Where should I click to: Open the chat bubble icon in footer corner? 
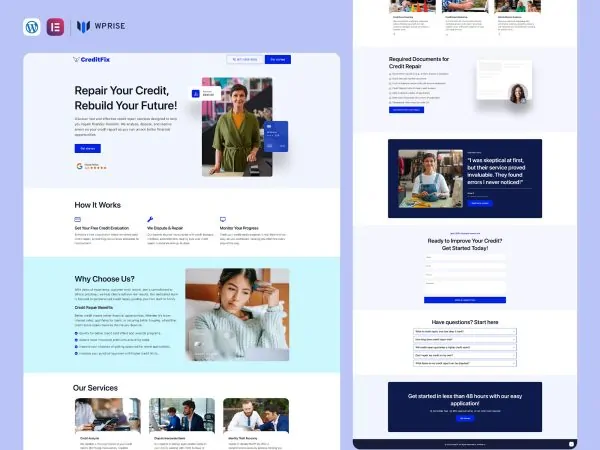click(571, 444)
